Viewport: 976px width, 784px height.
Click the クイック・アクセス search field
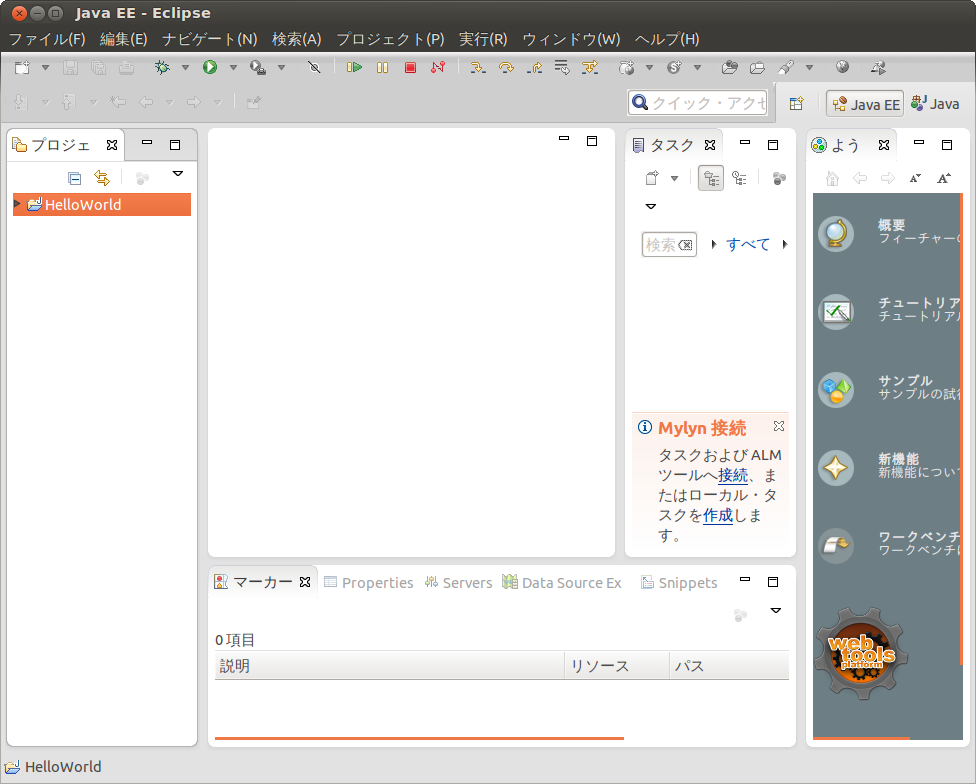point(698,103)
